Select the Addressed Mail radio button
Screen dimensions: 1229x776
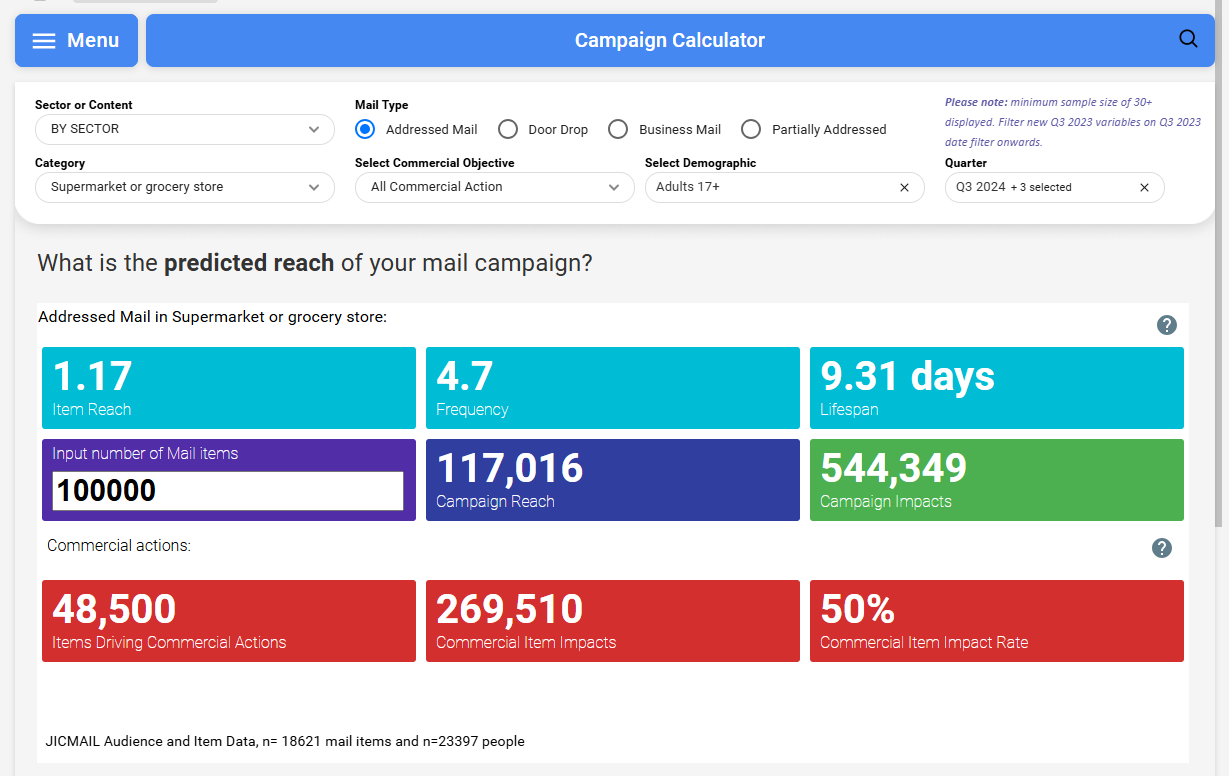coord(366,129)
